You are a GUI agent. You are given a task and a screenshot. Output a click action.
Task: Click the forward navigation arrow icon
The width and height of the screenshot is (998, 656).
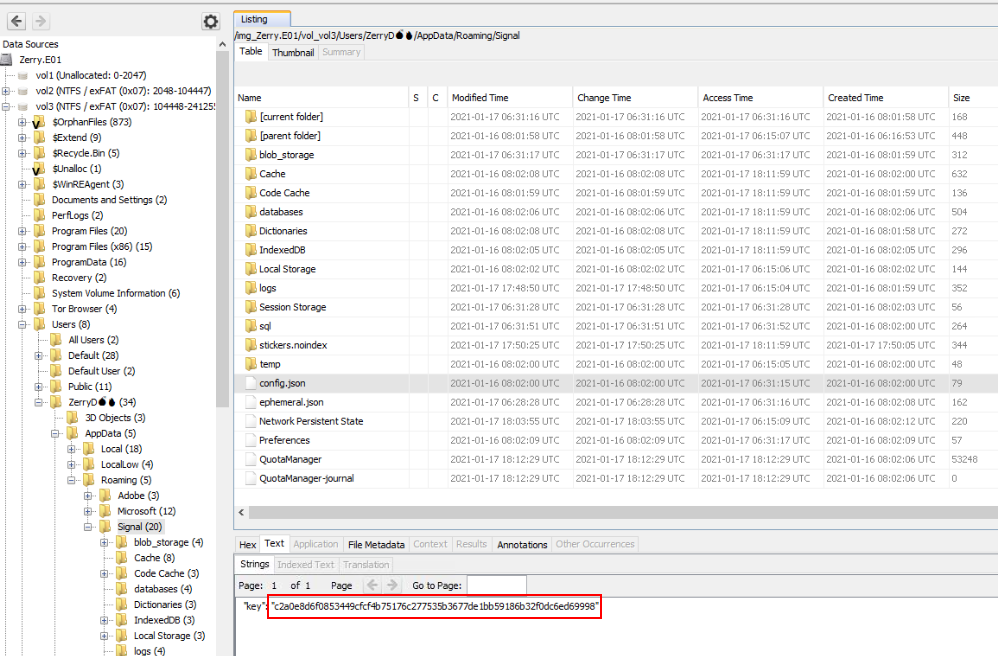click(x=41, y=21)
